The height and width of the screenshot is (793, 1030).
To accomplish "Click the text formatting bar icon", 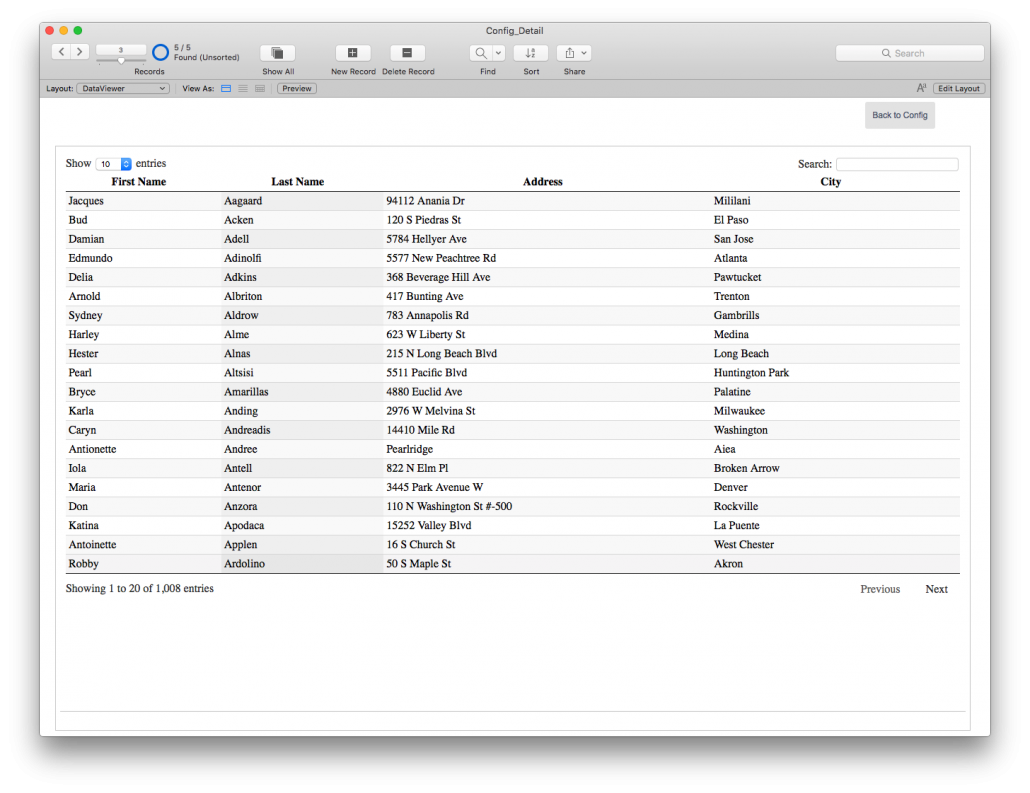I will (x=921, y=88).
